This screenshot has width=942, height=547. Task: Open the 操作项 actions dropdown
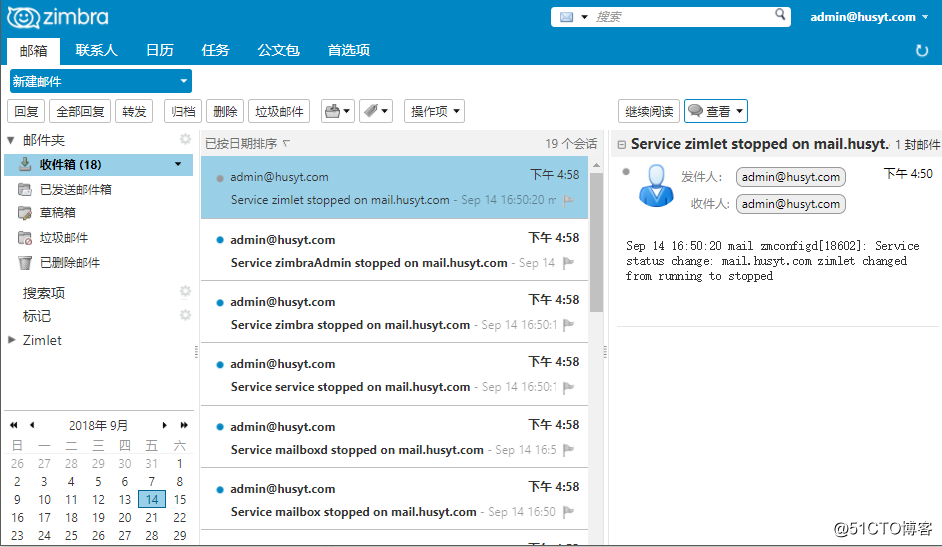coord(434,111)
